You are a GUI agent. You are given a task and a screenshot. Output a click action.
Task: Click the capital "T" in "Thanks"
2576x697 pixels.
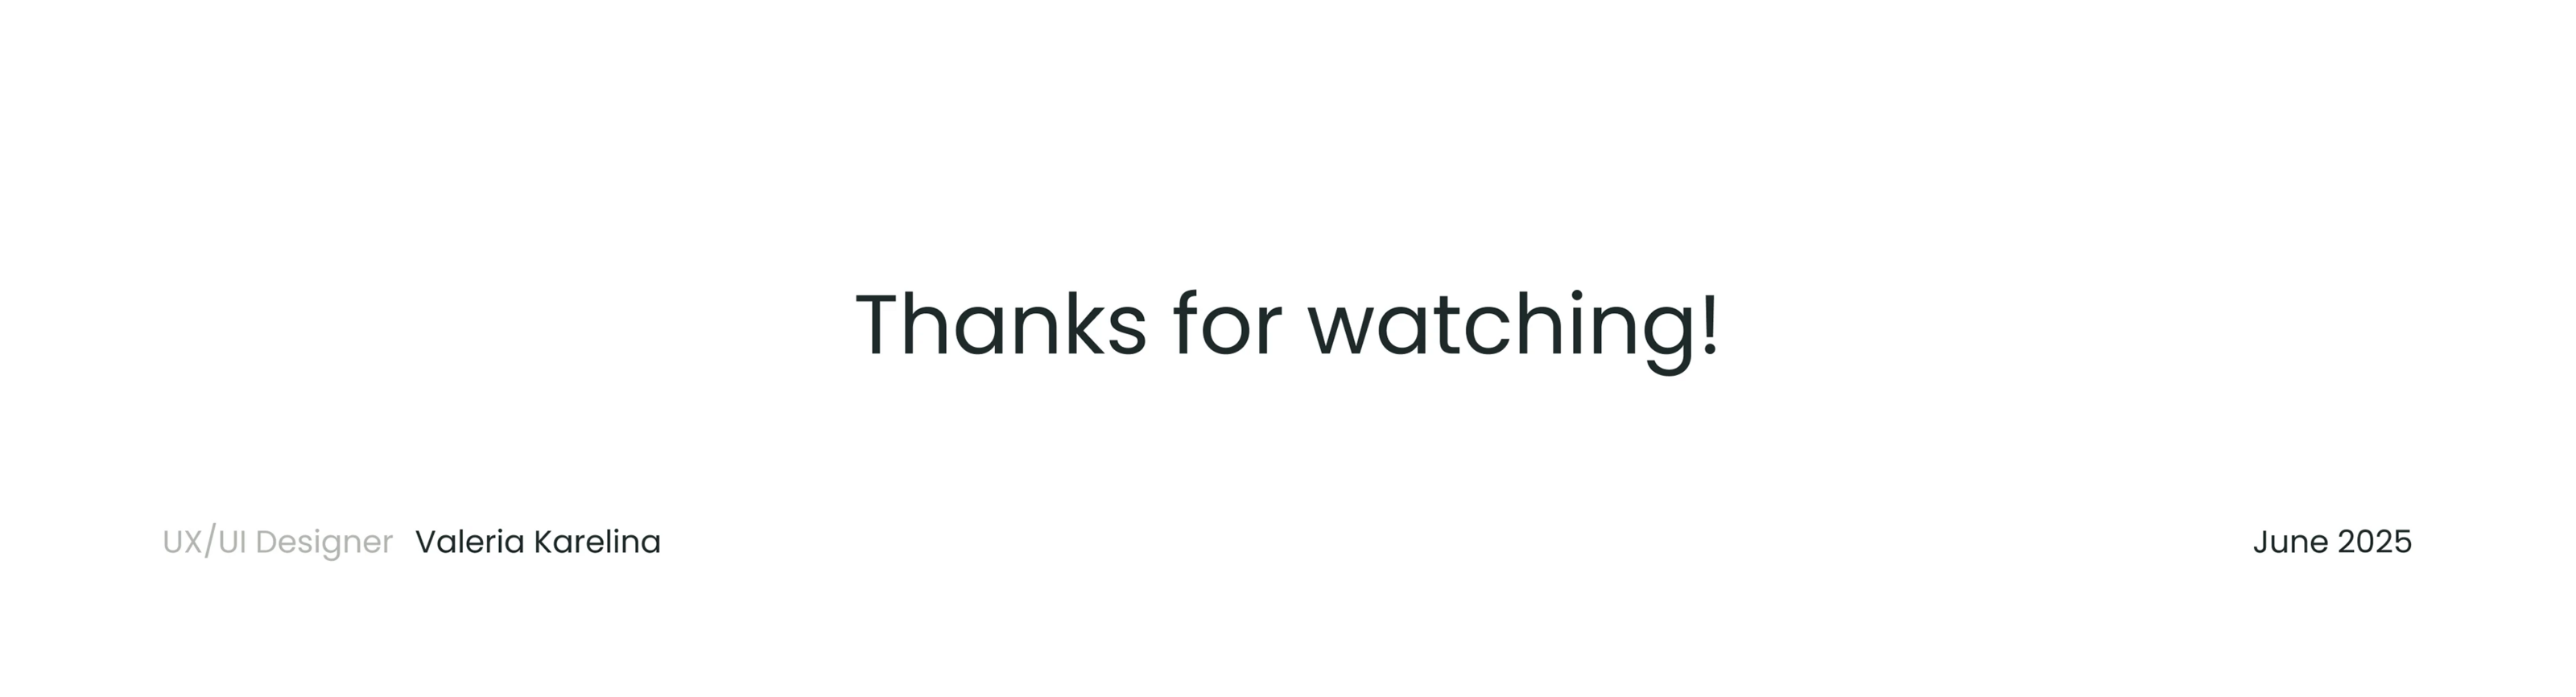coord(883,325)
